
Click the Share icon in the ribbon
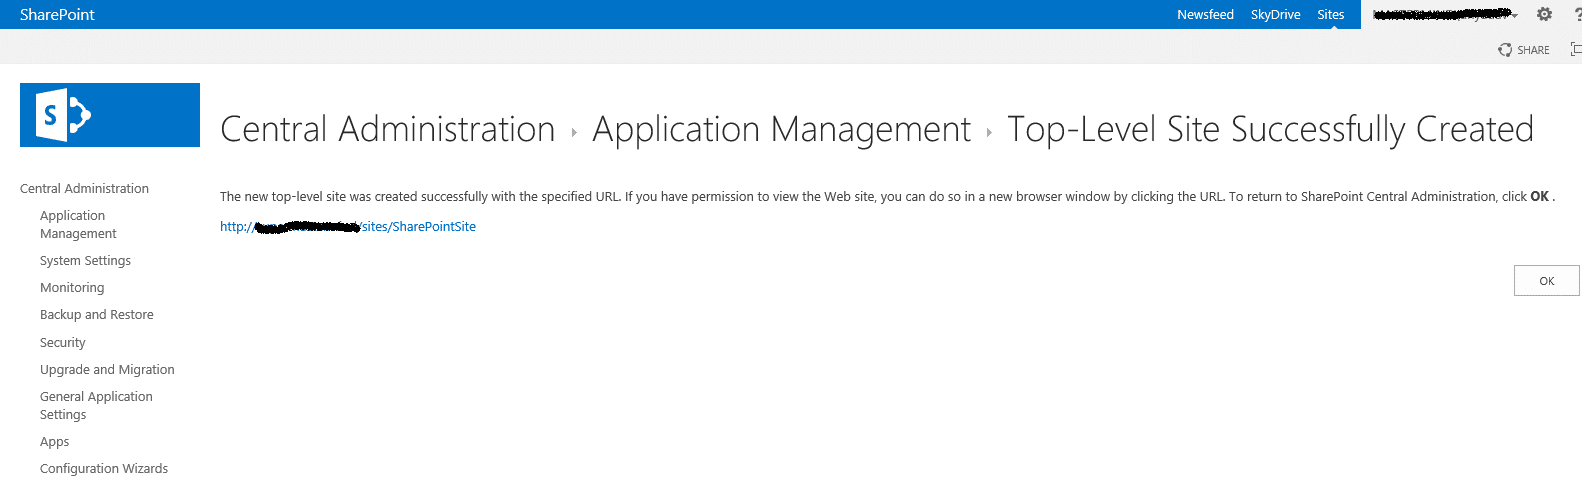[x=1505, y=50]
